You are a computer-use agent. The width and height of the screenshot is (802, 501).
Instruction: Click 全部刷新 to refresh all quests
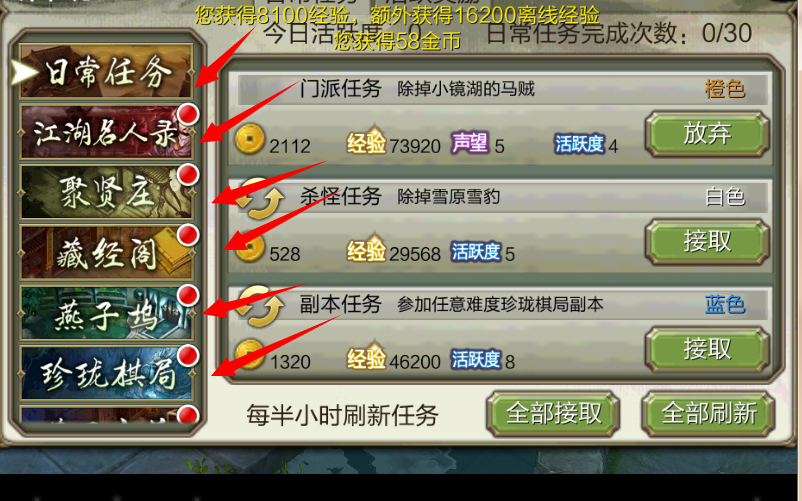point(708,413)
